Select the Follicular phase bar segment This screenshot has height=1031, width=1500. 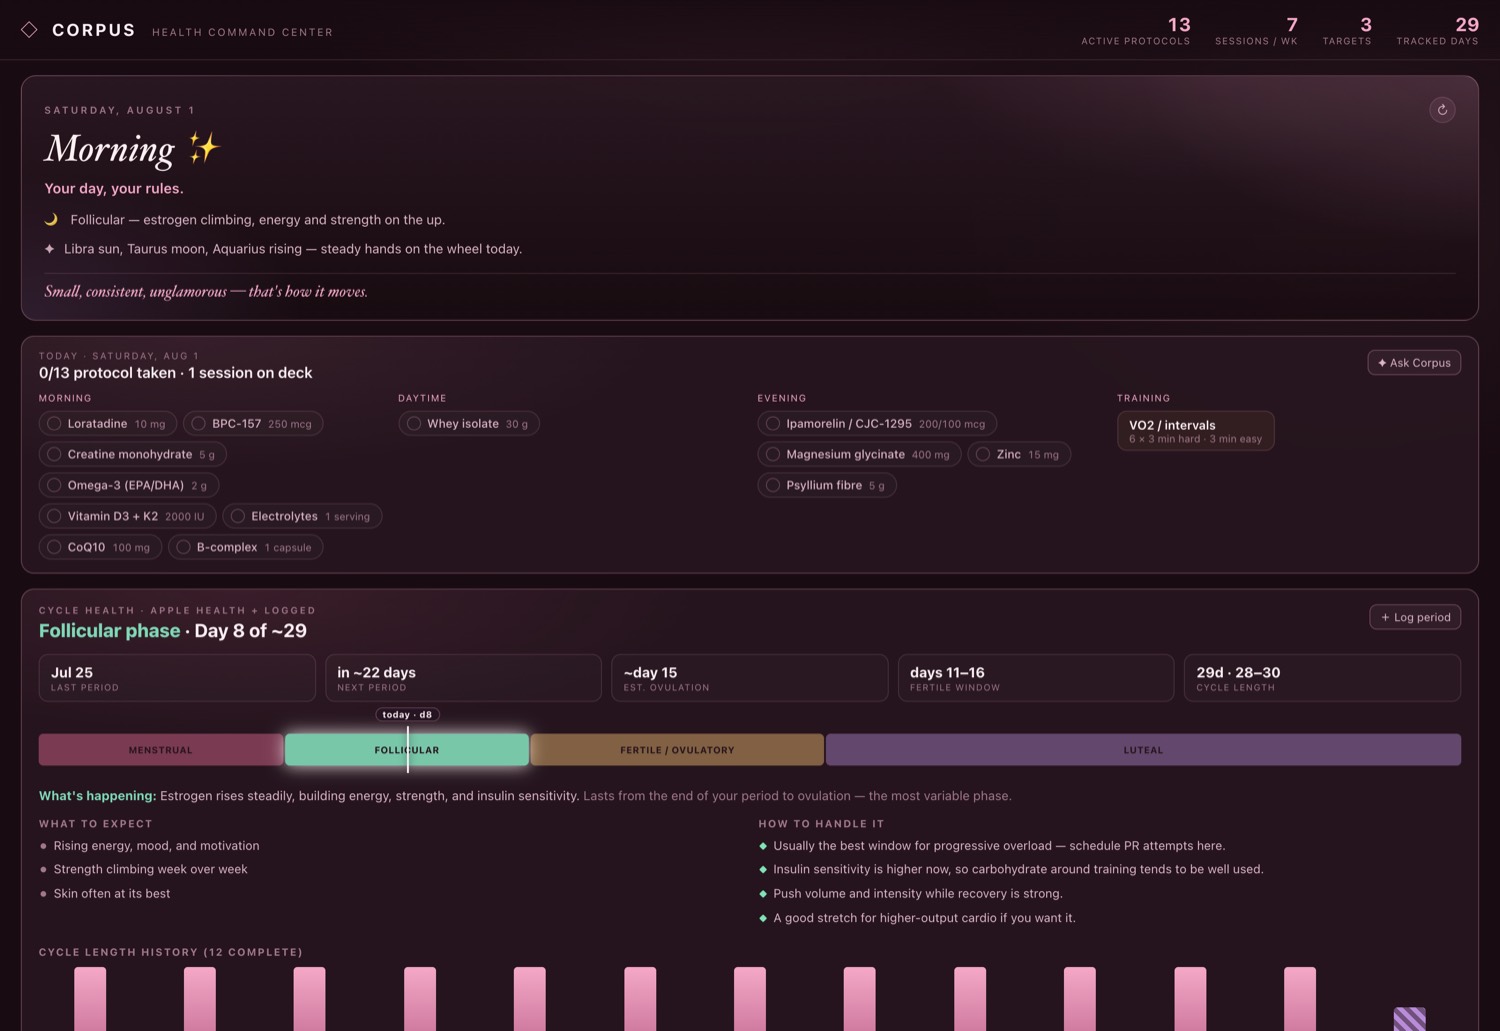click(x=407, y=750)
